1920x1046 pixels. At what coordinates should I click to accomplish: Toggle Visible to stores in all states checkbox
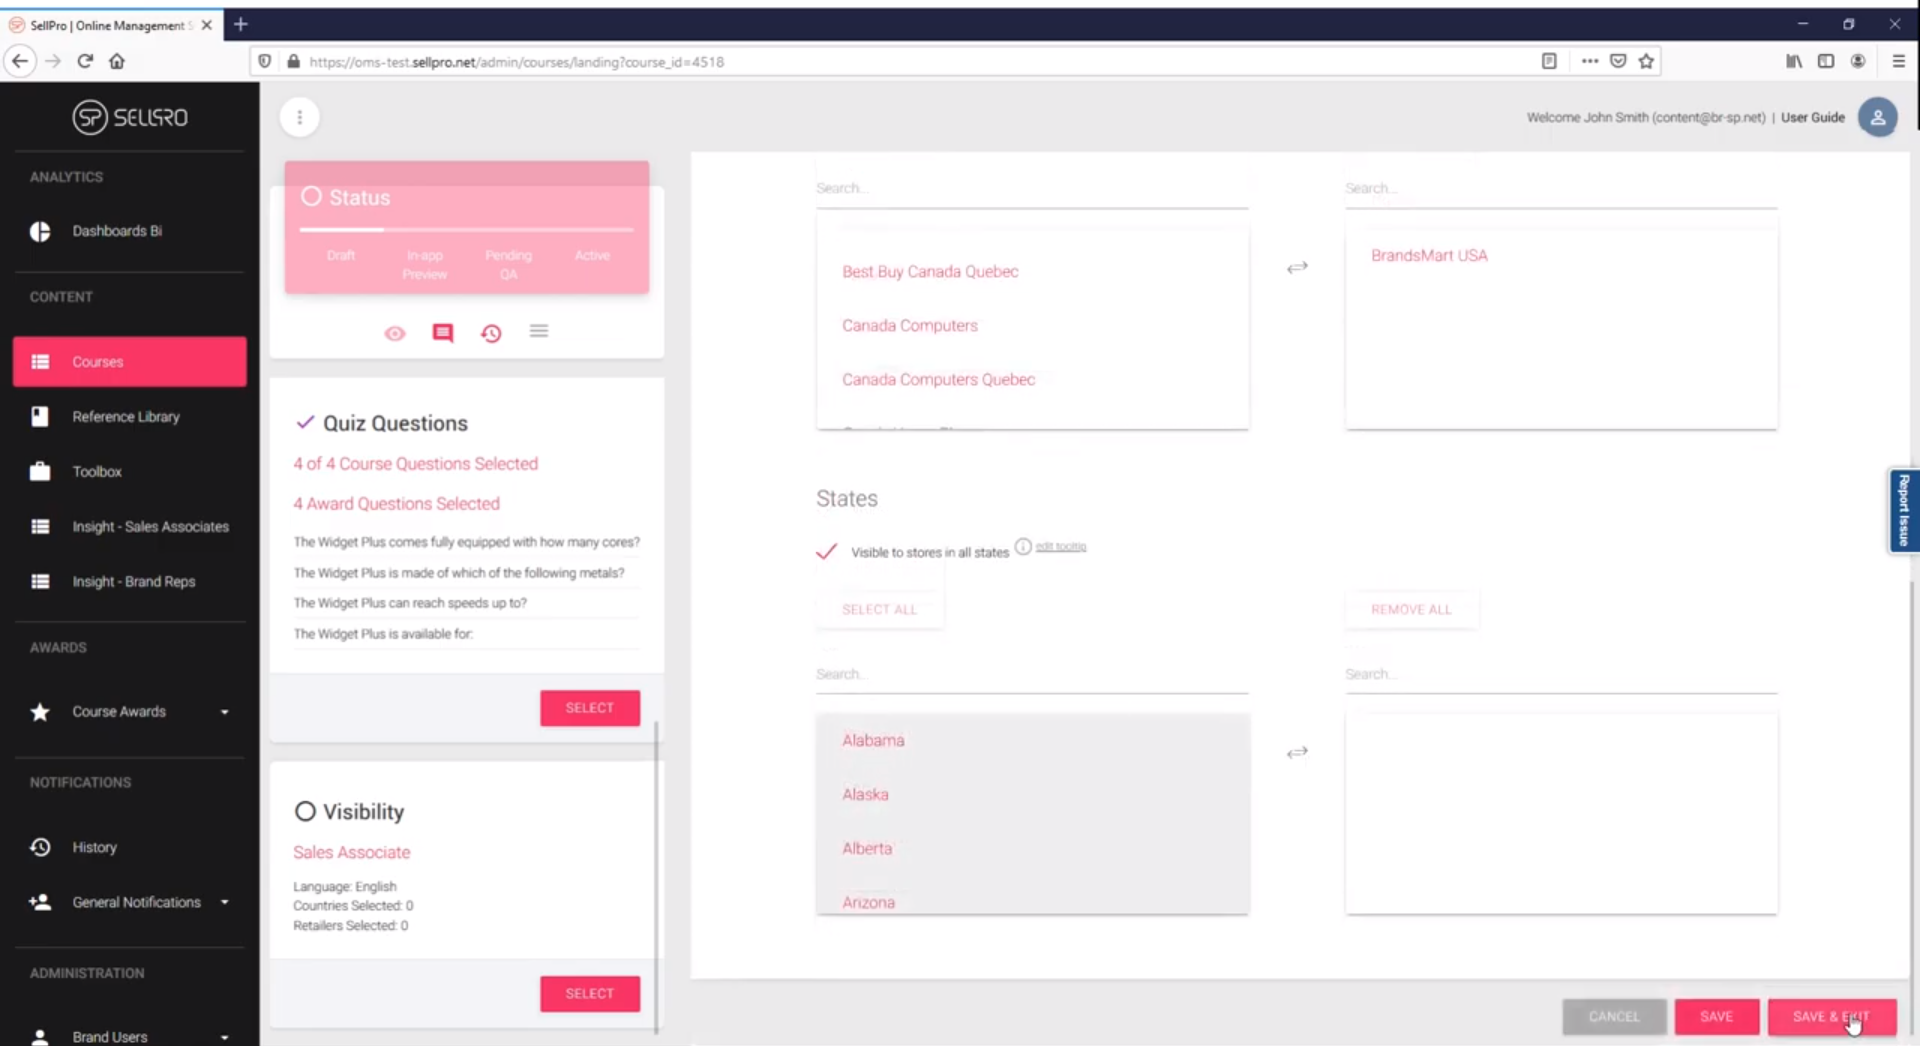coord(826,551)
